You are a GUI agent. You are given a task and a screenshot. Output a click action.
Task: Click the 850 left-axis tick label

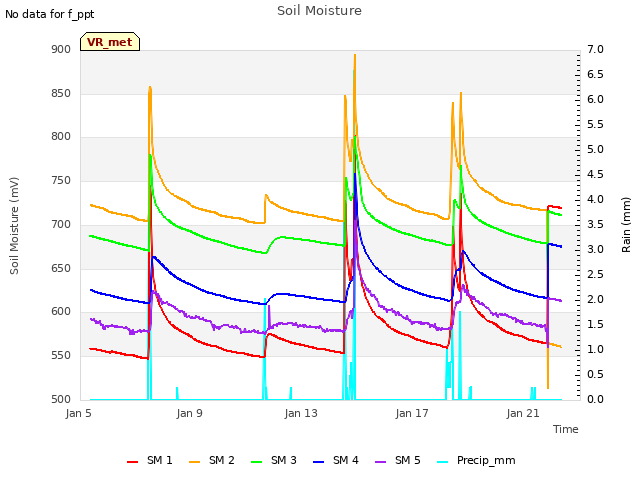pyautogui.click(x=61, y=93)
